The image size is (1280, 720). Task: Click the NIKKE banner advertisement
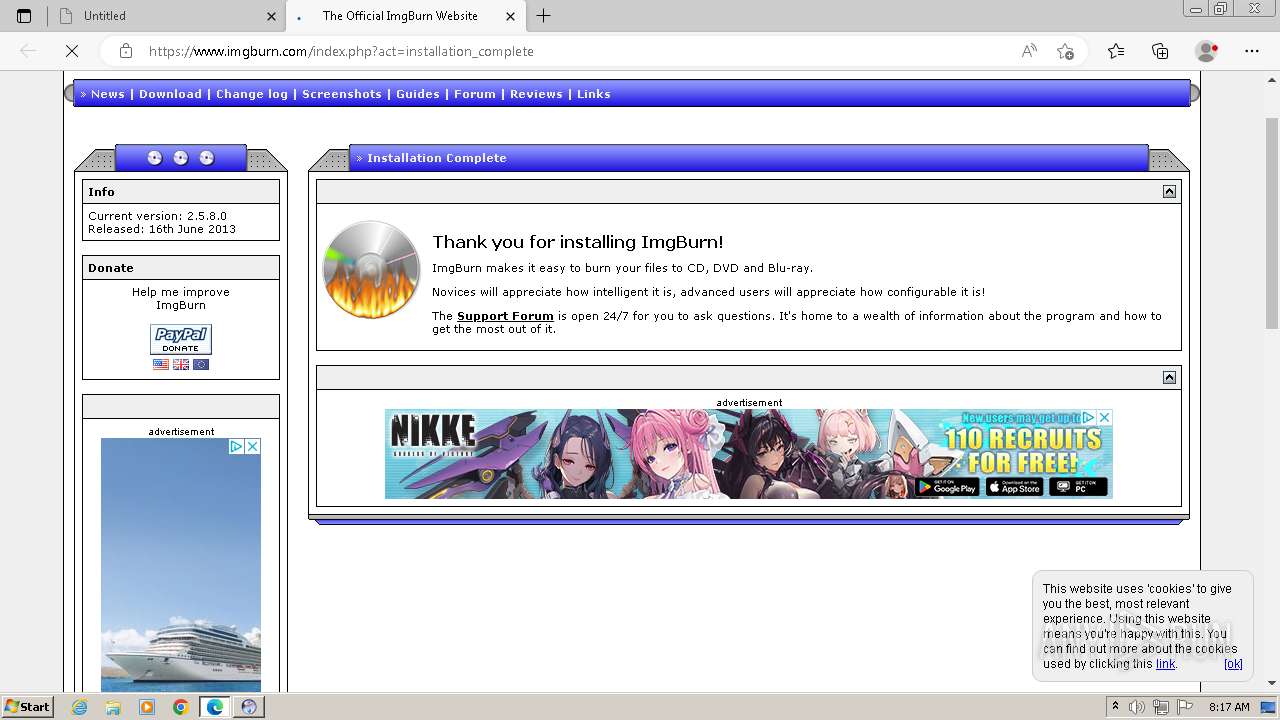pos(748,454)
